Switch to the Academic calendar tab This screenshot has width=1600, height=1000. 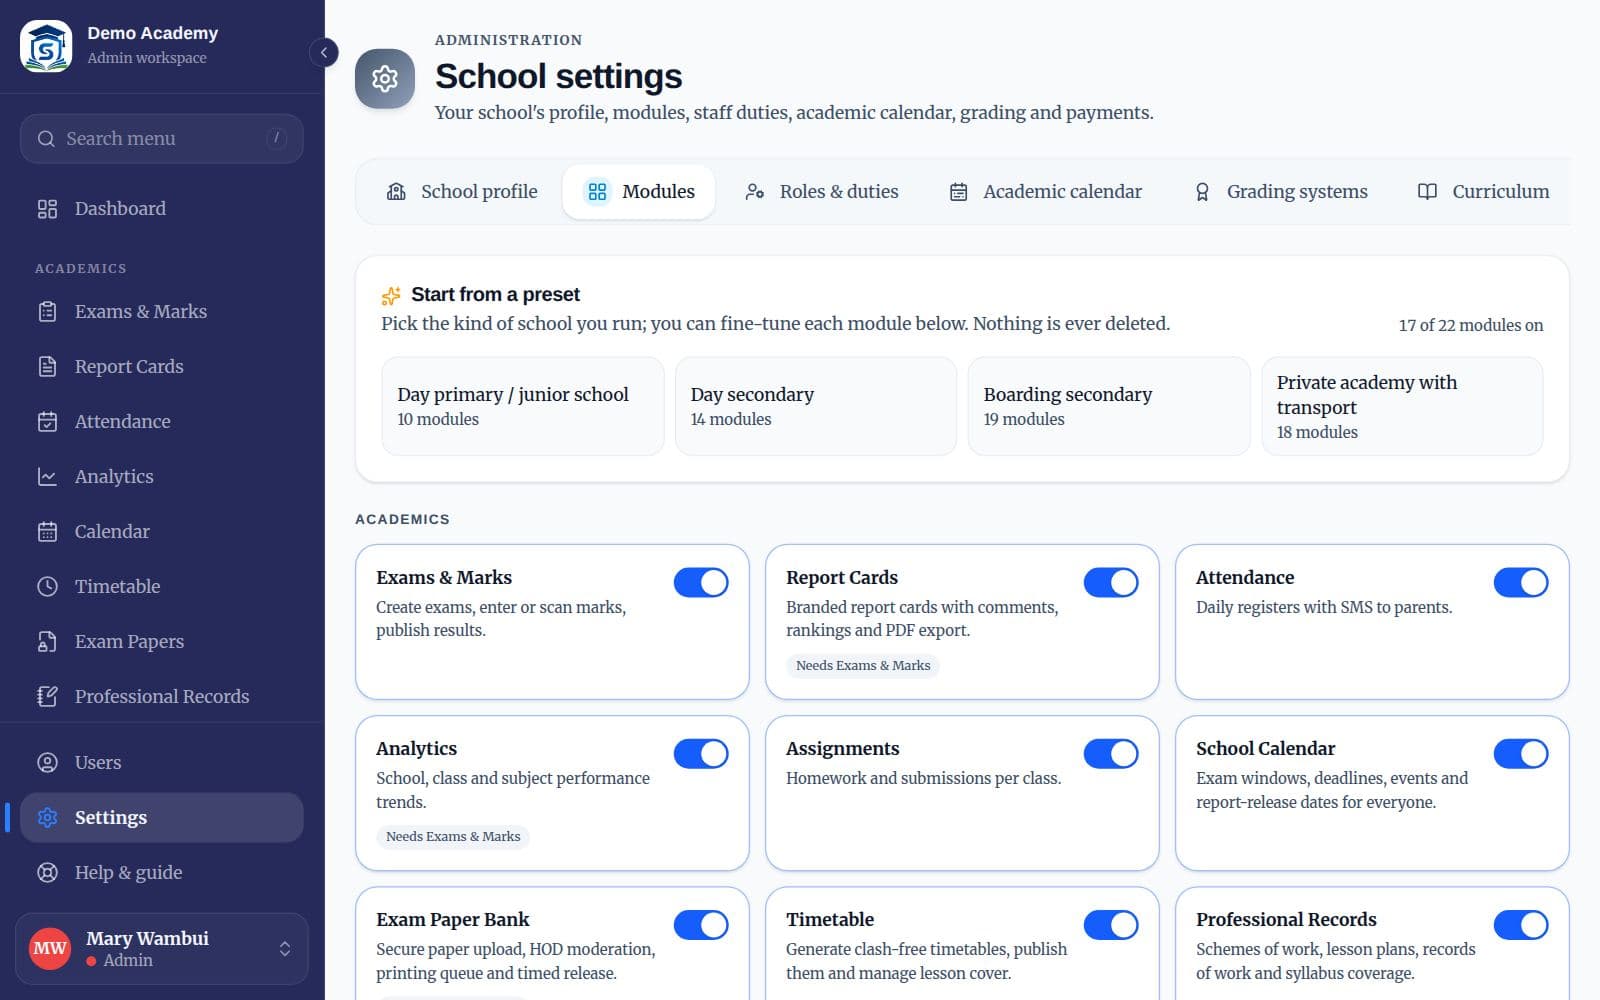[x=1045, y=192]
